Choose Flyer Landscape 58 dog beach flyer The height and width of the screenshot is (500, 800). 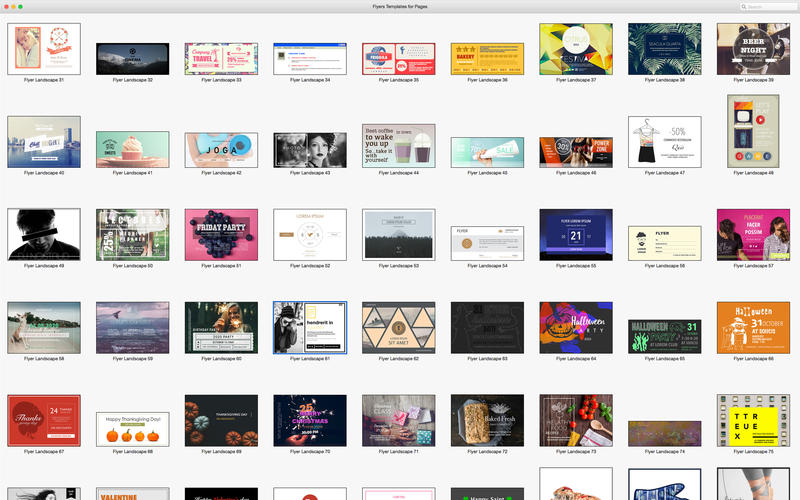tap(44, 328)
